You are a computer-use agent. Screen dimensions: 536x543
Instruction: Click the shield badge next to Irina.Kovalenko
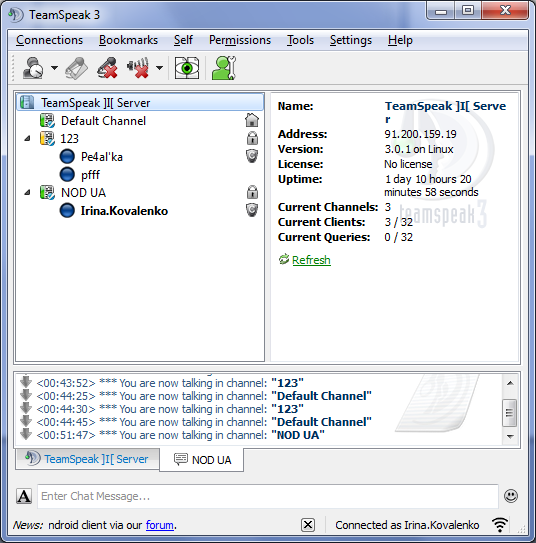coord(252,210)
